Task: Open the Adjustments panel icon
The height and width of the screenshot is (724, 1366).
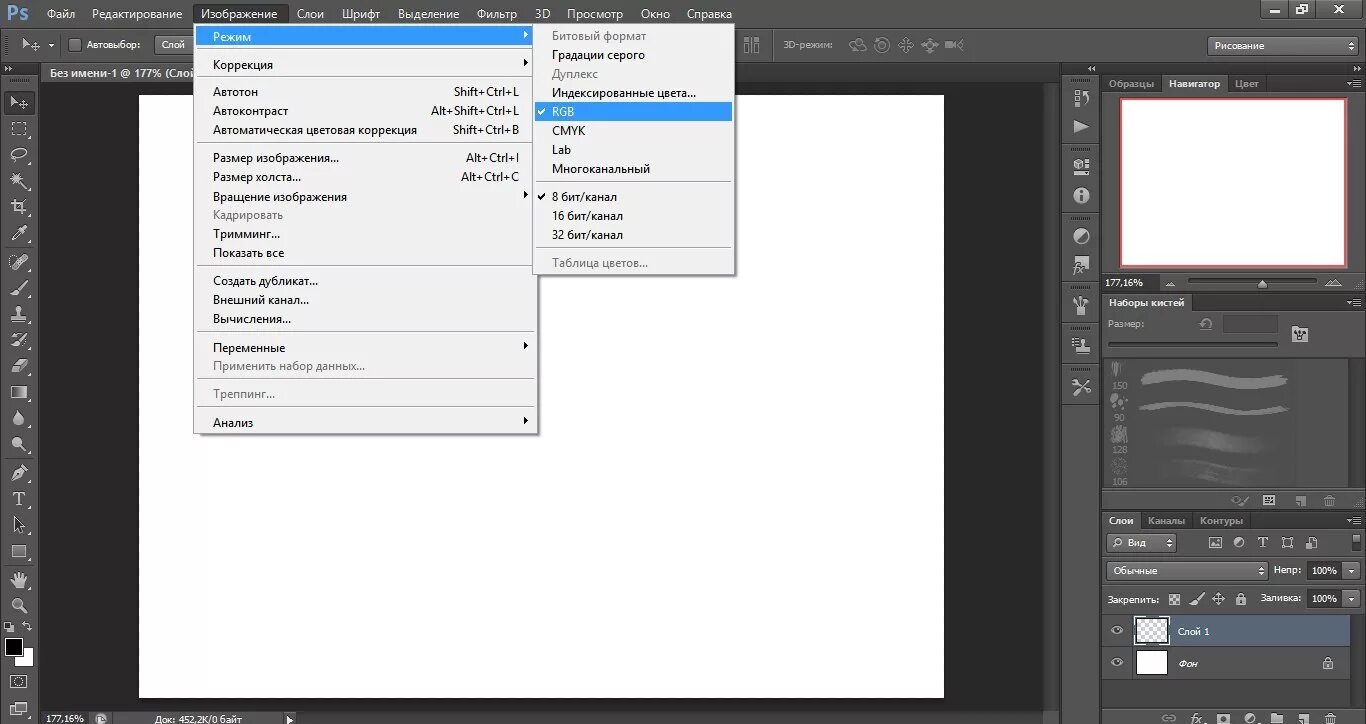Action: [1081, 237]
